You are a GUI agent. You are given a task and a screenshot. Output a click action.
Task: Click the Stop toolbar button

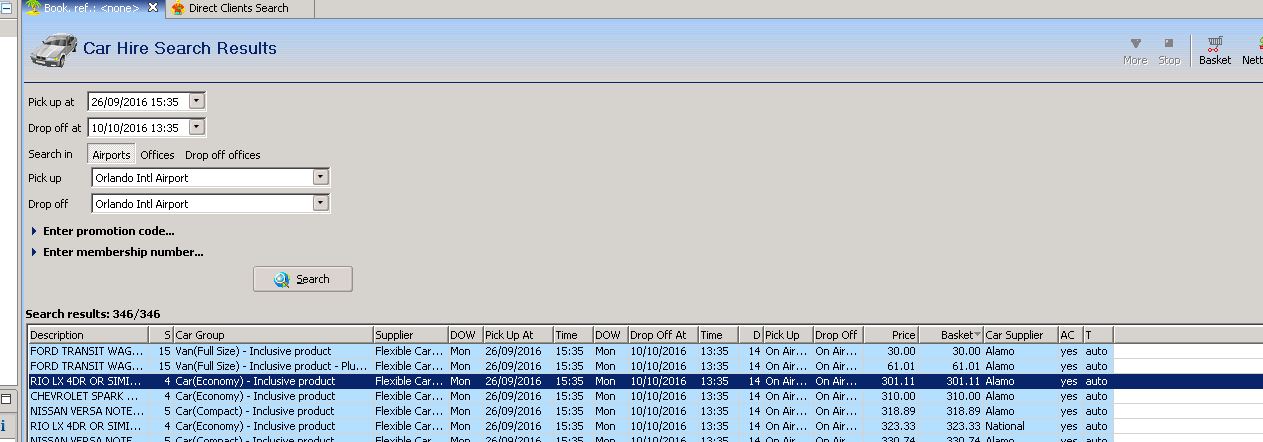point(1169,50)
